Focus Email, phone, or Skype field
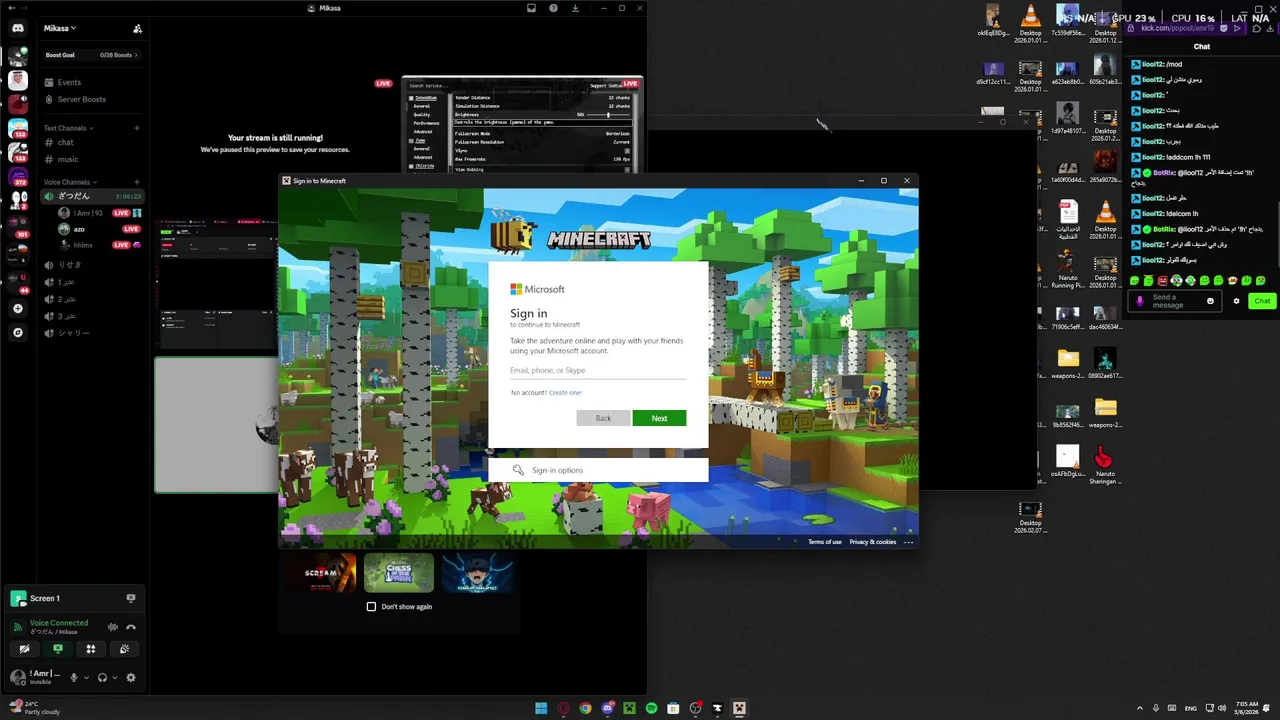Viewport: 1280px width, 720px height. [598, 371]
